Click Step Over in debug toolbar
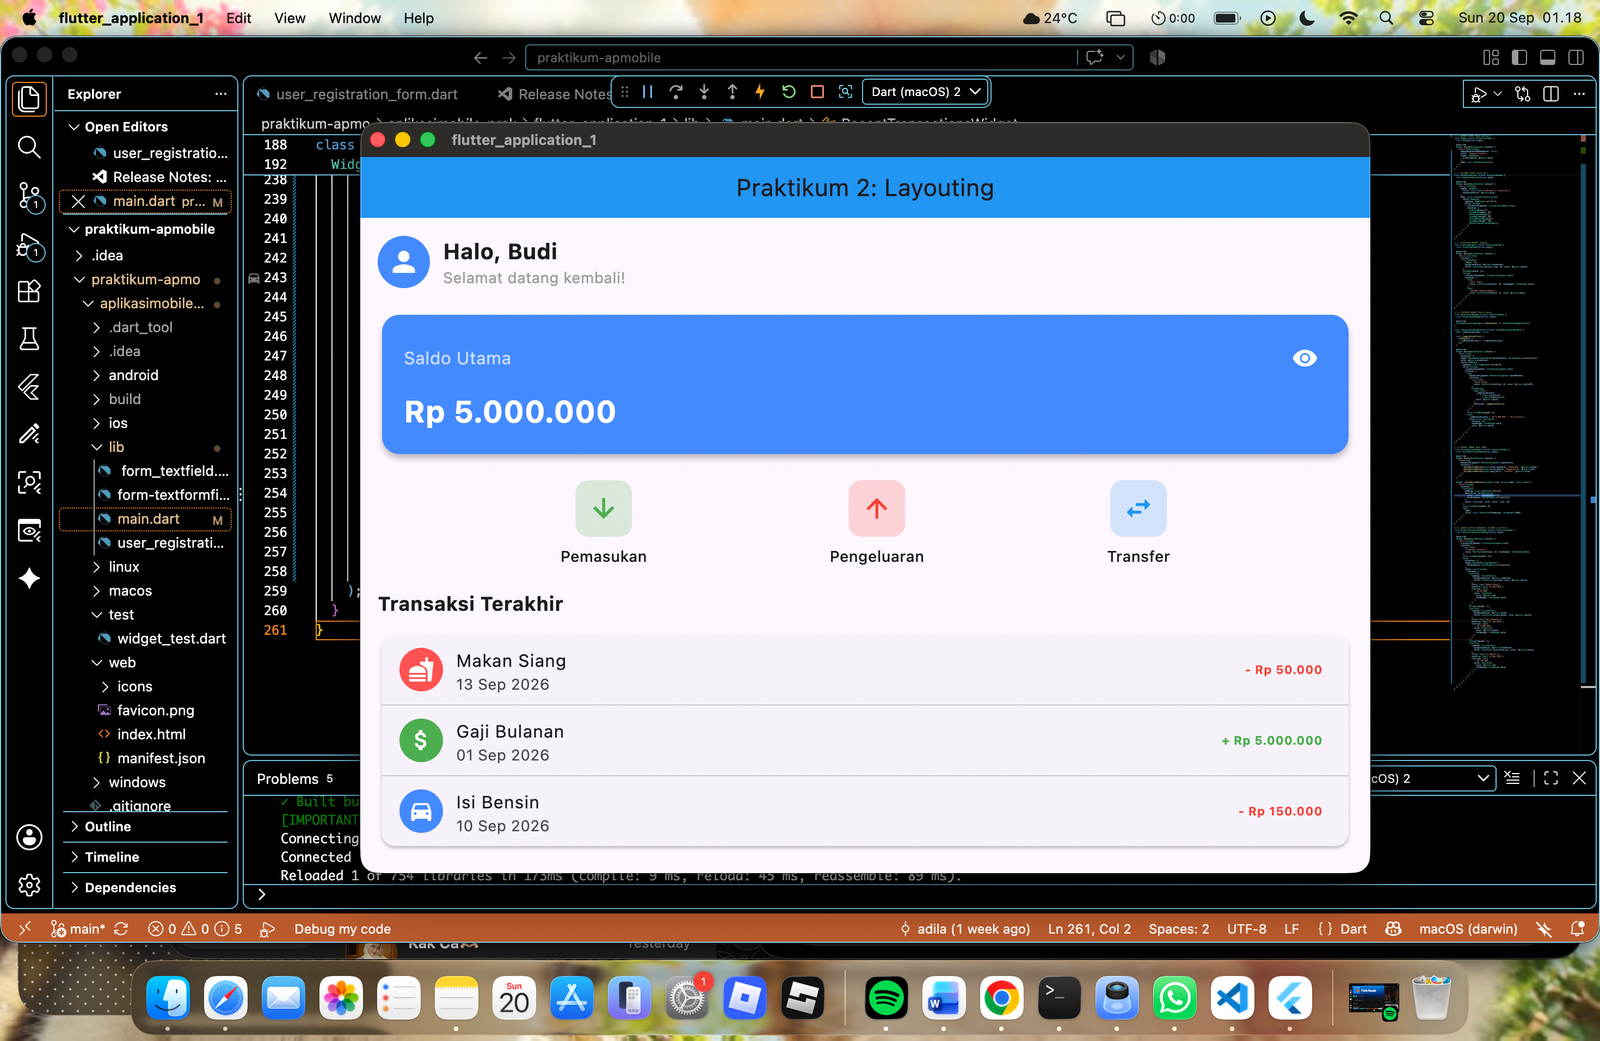Viewport: 1600px width, 1041px height. [x=676, y=92]
